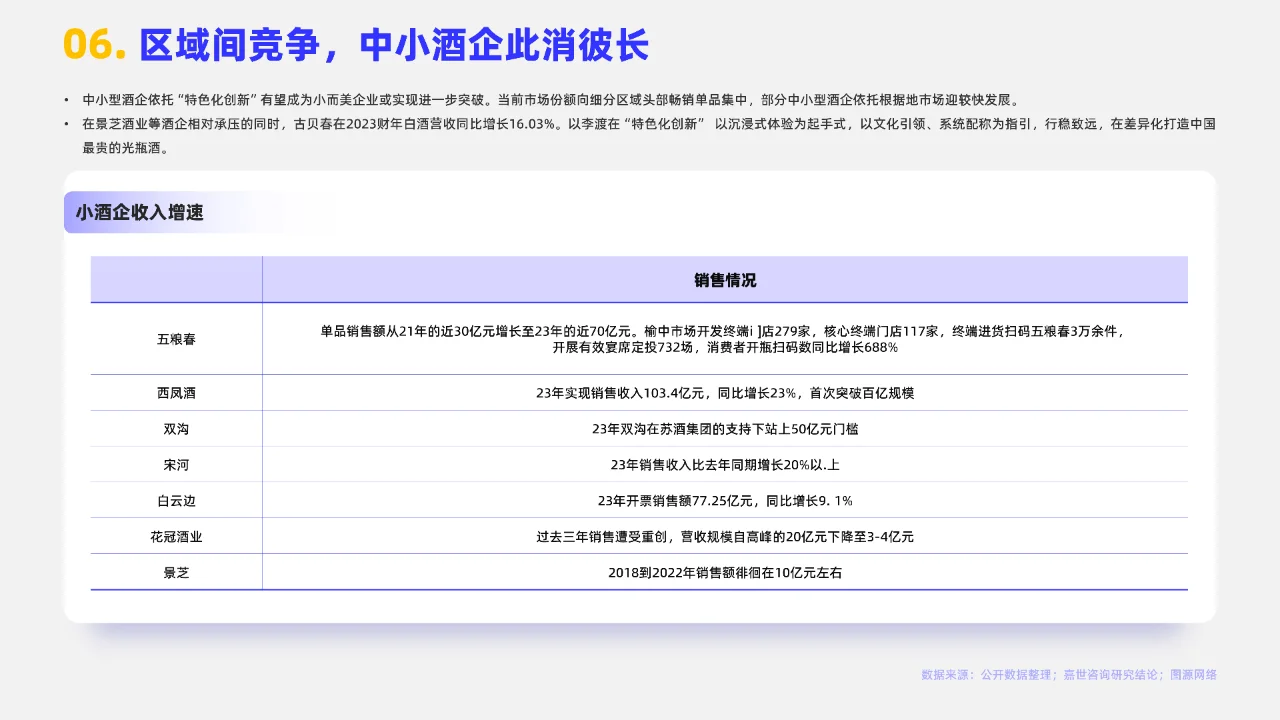1280x720 pixels.
Task: Click the 五粮春 sales description cell
Action: pyautogui.click(x=725, y=339)
